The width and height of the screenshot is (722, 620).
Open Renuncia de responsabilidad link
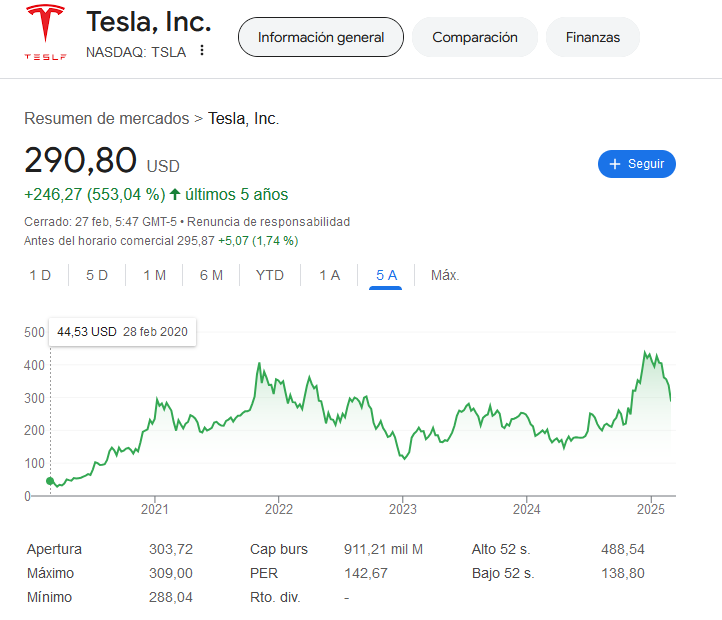269,221
